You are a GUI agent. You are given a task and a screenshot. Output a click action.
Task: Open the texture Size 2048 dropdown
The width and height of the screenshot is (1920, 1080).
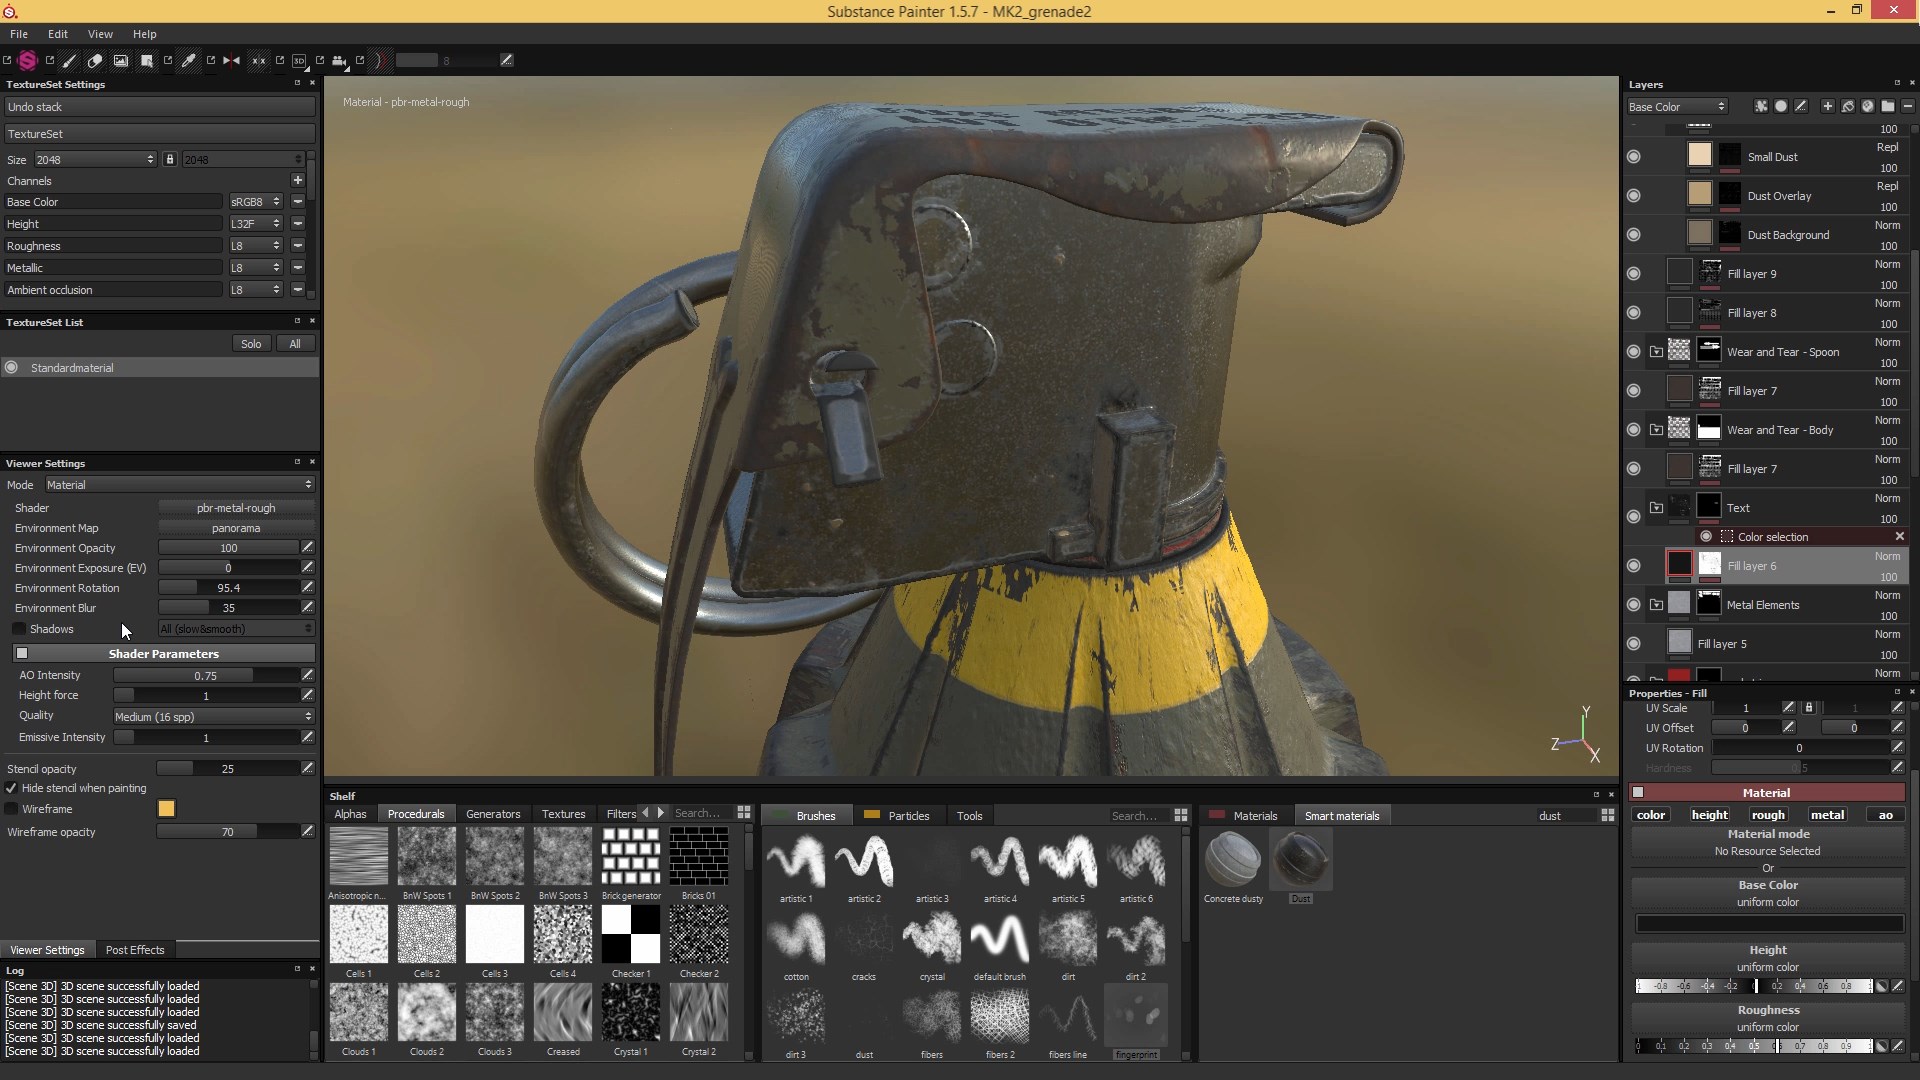95,160
